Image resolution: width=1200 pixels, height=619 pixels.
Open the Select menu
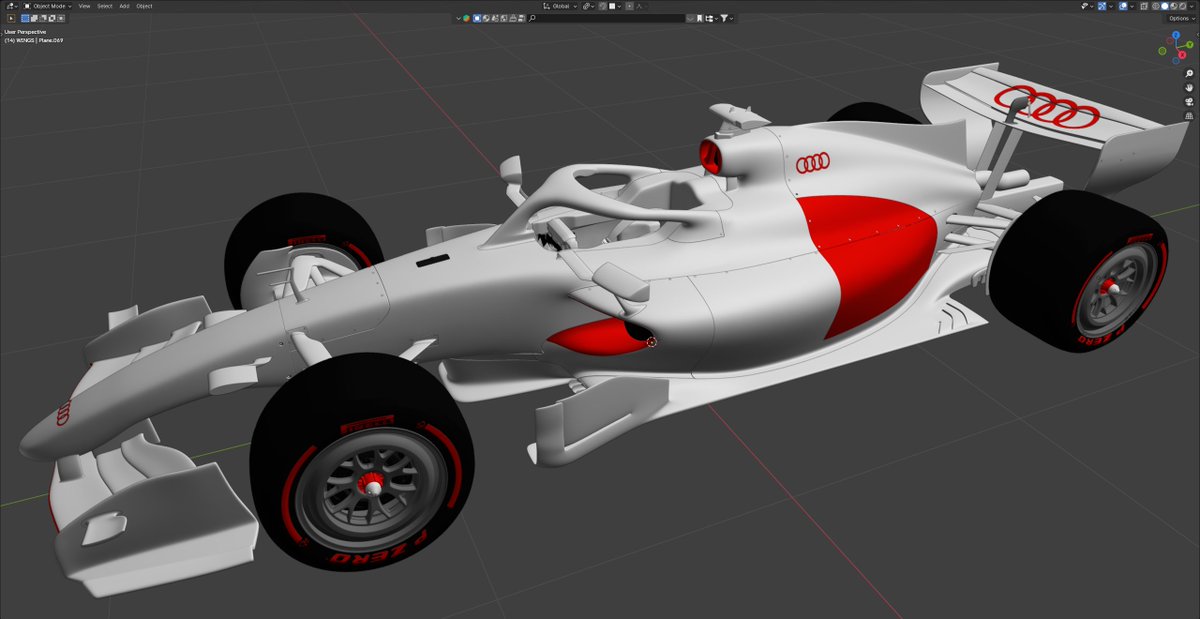[105, 6]
